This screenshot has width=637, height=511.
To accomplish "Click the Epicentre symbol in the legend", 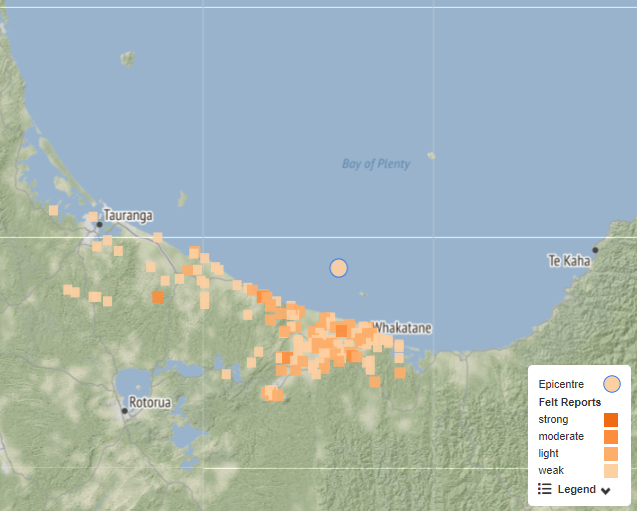I will click(611, 384).
